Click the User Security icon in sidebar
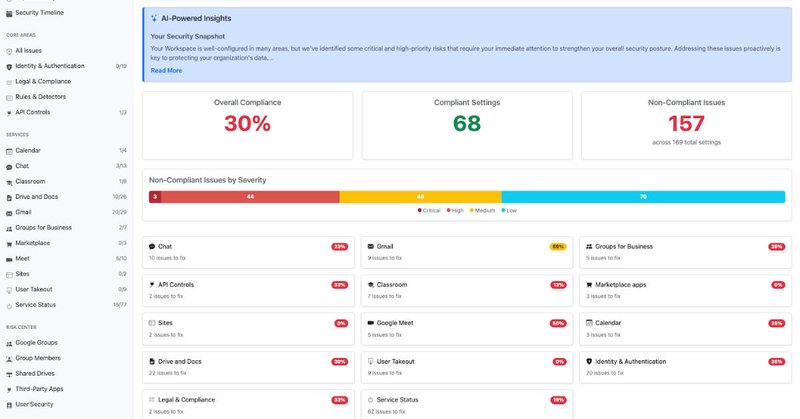Image resolution: width=800 pixels, height=419 pixels. (9, 405)
